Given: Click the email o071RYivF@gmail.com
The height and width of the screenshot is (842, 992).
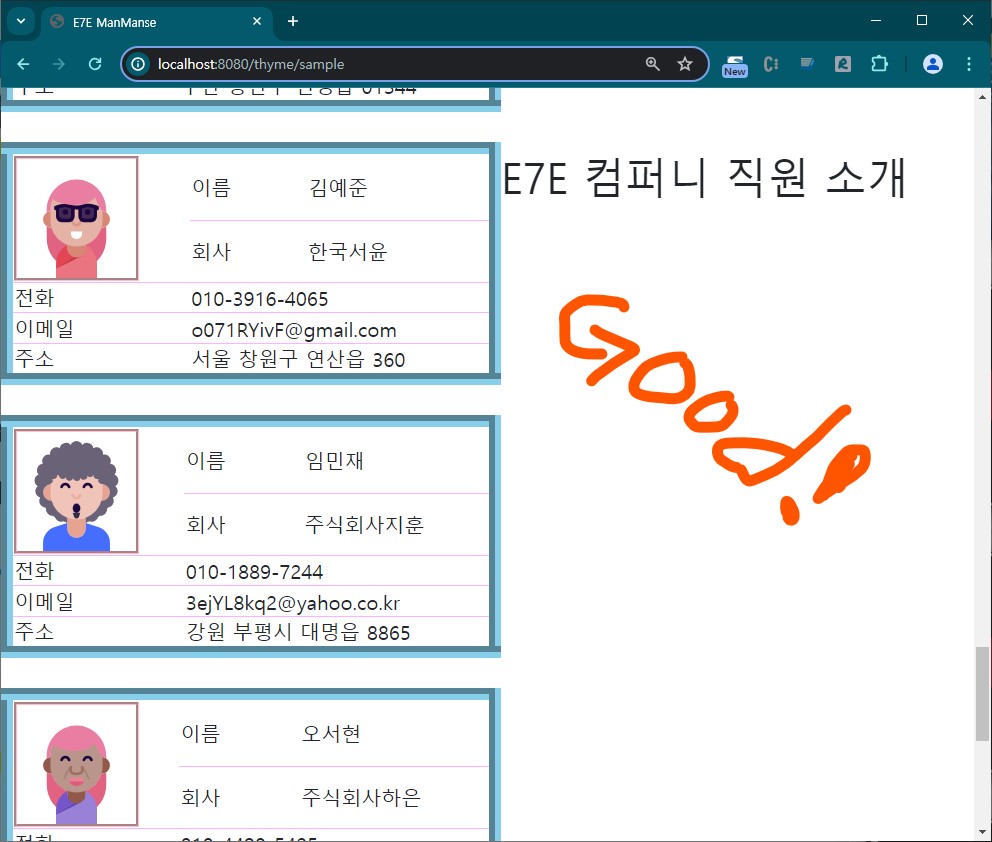Looking at the screenshot, I should [294, 330].
